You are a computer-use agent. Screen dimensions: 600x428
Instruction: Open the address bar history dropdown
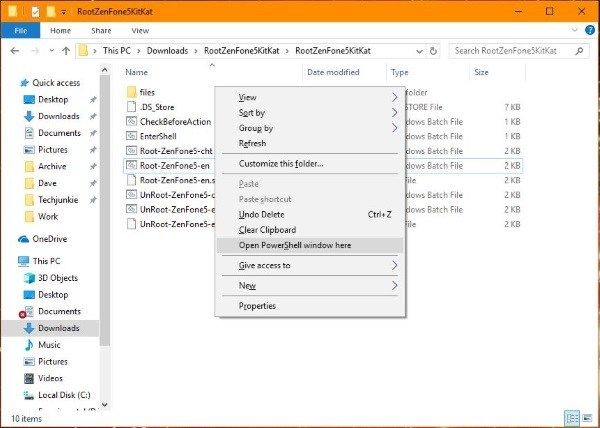pos(419,51)
